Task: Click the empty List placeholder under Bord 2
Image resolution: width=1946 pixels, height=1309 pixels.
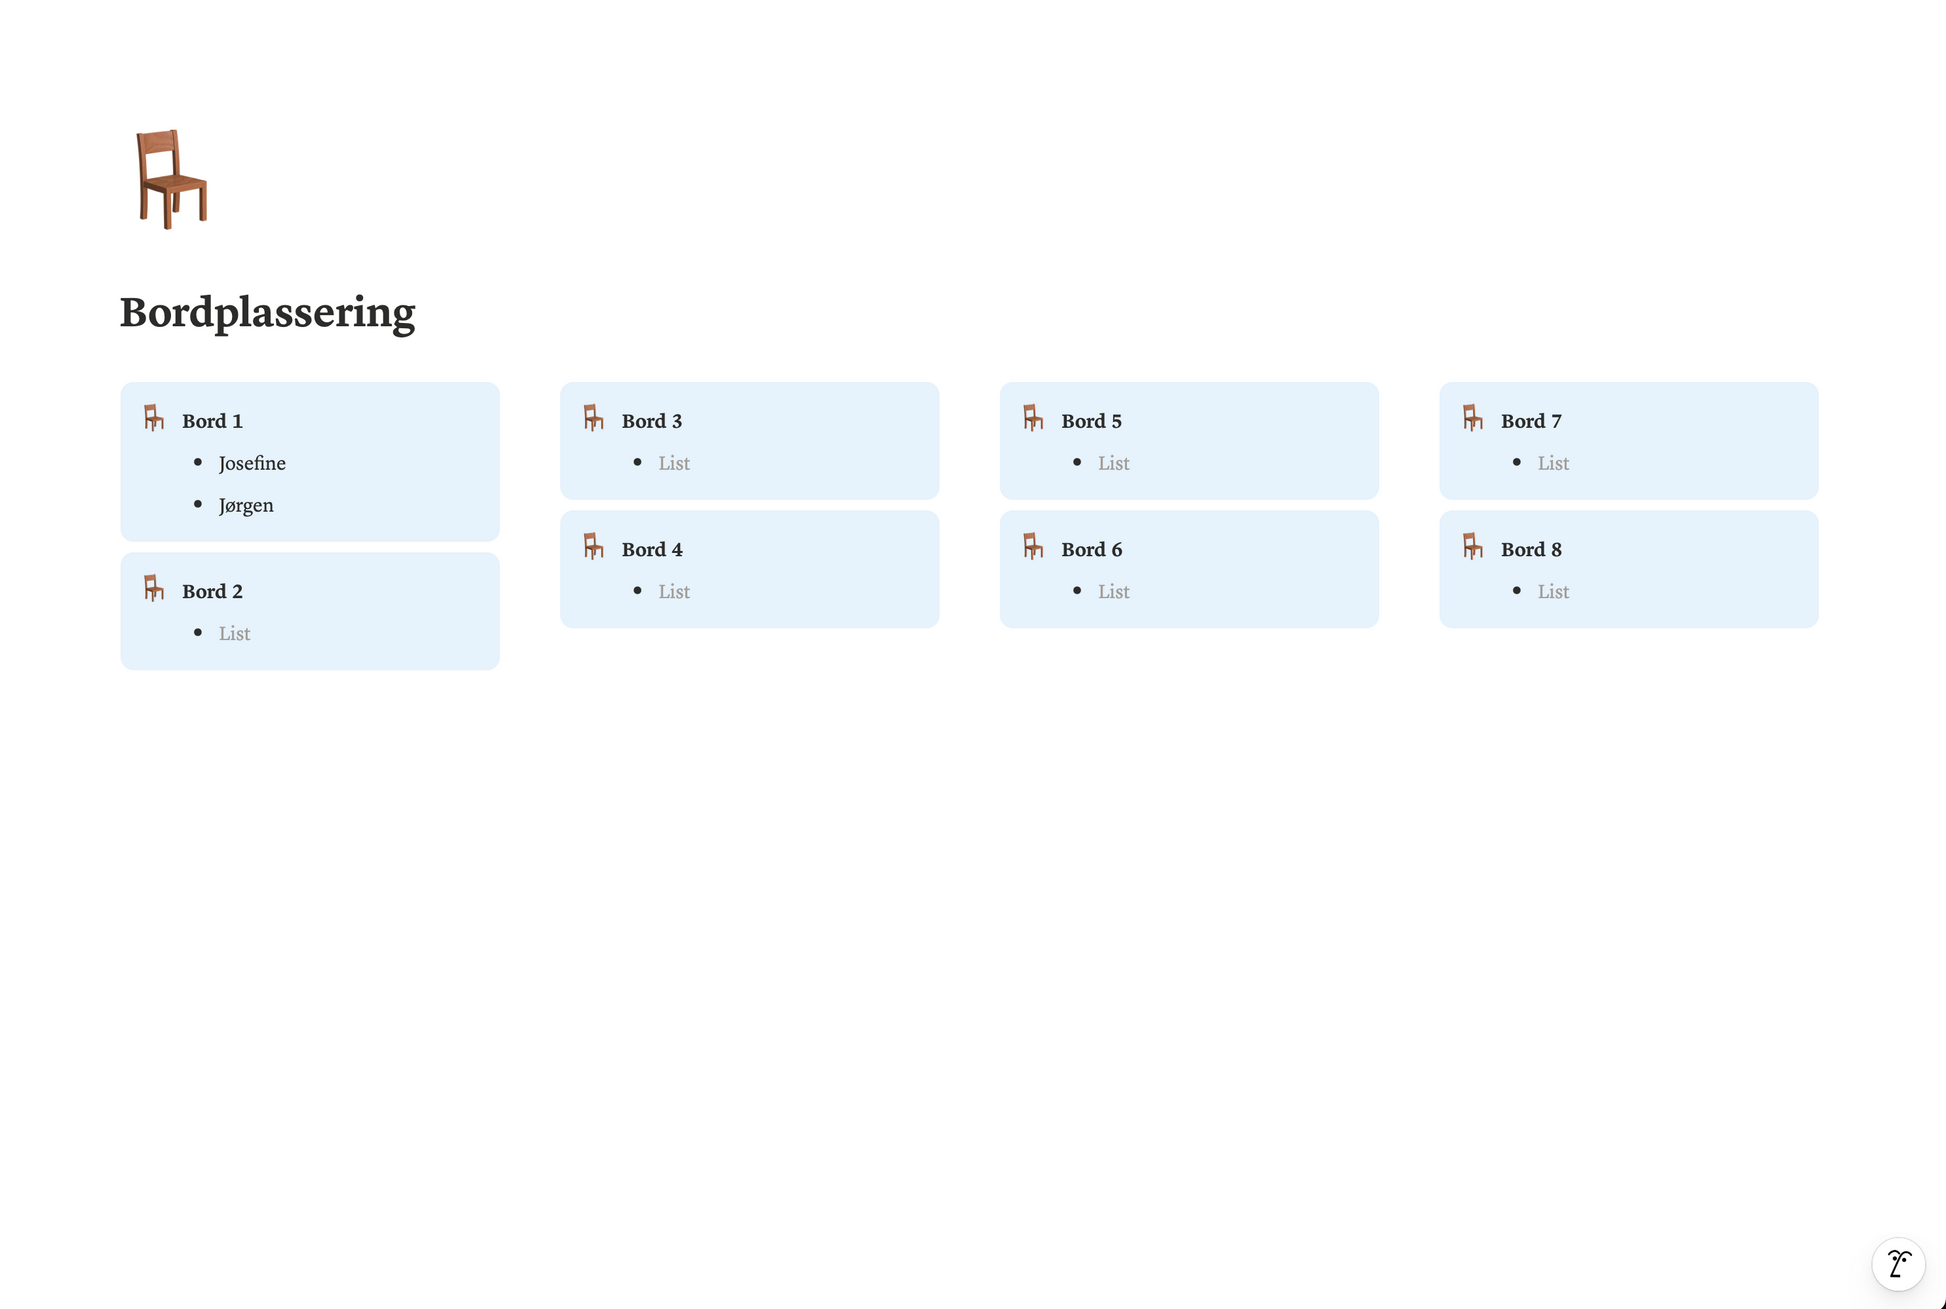Action: [x=235, y=633]
